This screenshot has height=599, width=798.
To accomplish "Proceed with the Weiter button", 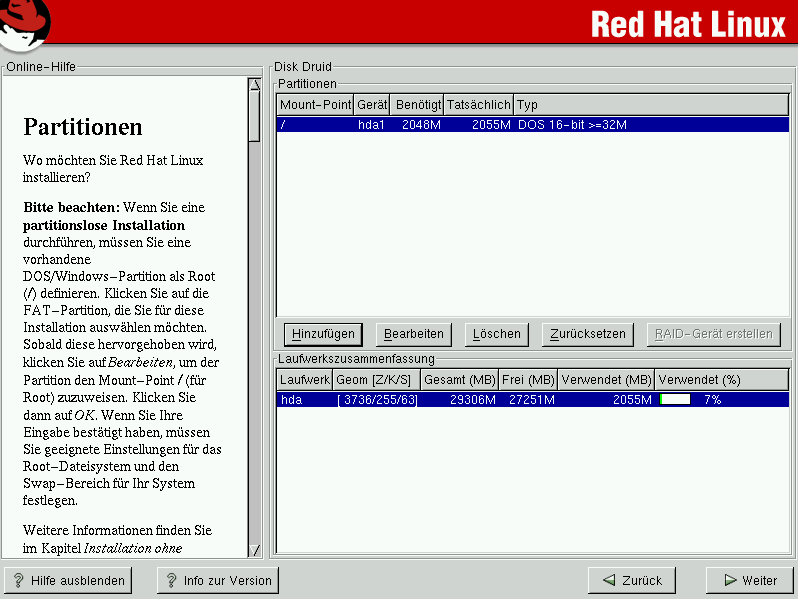I will 749,580.
